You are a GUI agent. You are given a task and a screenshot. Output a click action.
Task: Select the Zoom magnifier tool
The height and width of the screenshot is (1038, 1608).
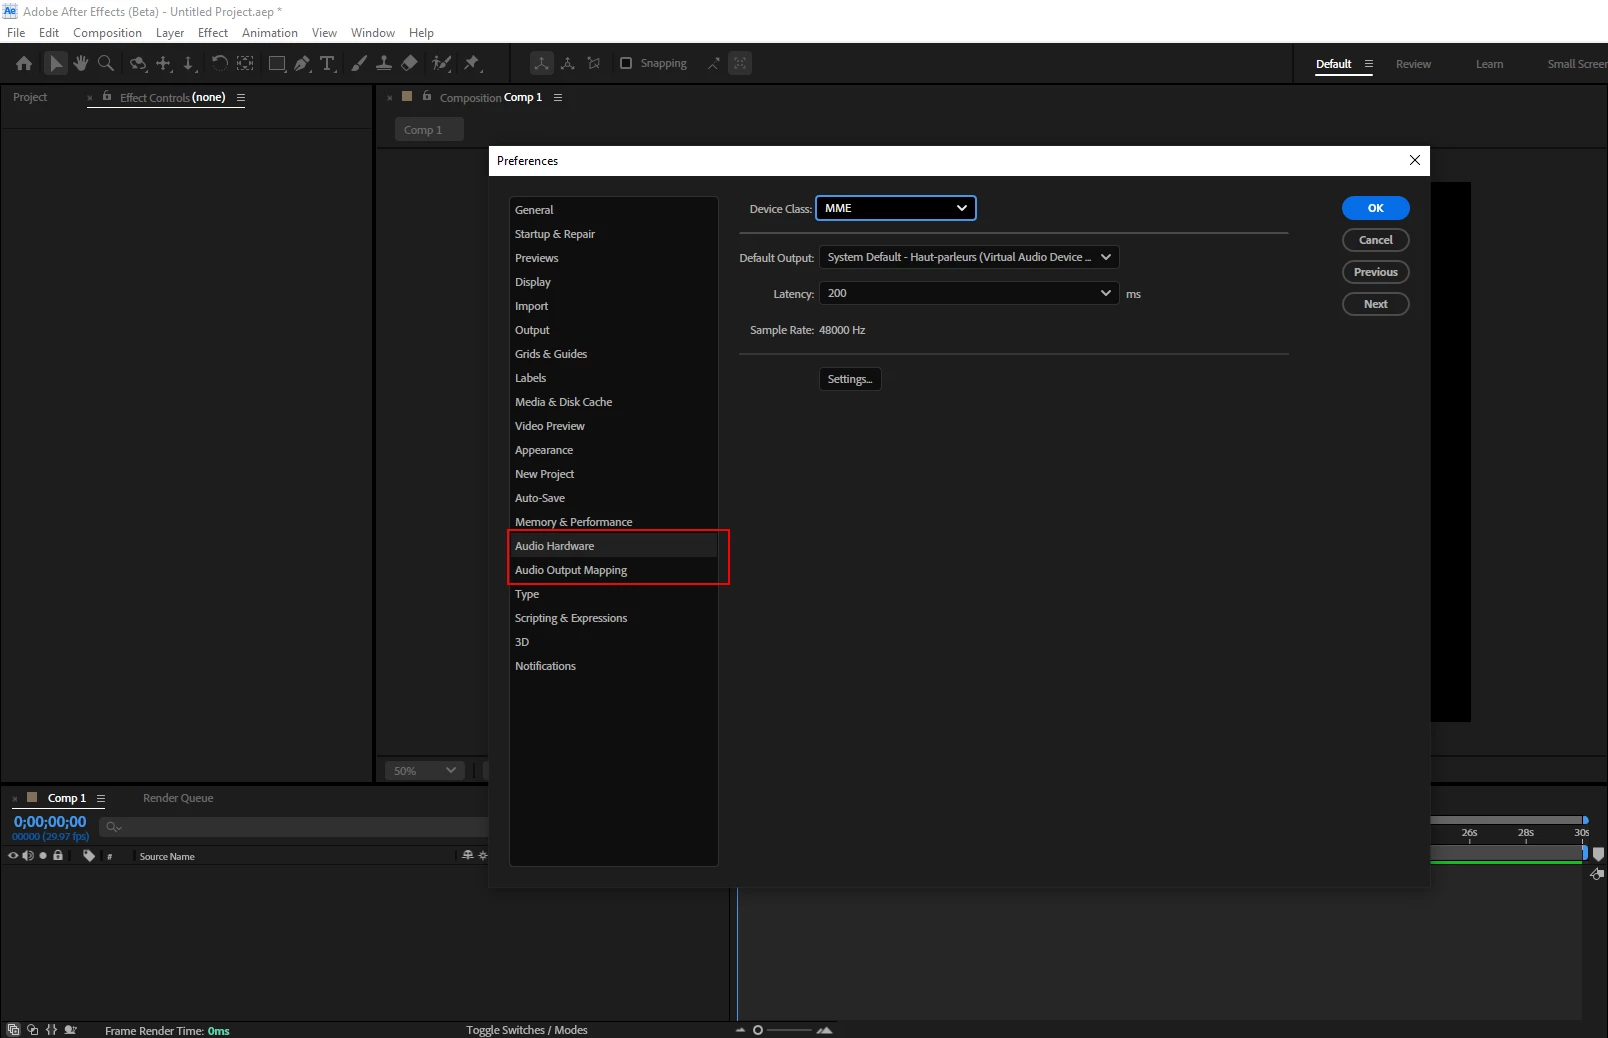[106, 63]
